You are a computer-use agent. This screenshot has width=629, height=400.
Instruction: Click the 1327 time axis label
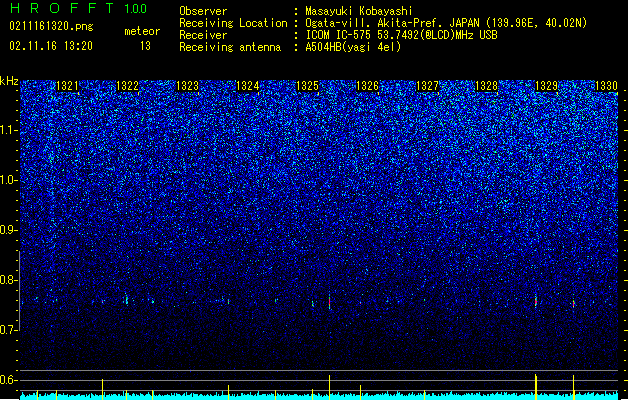point(428,86)
